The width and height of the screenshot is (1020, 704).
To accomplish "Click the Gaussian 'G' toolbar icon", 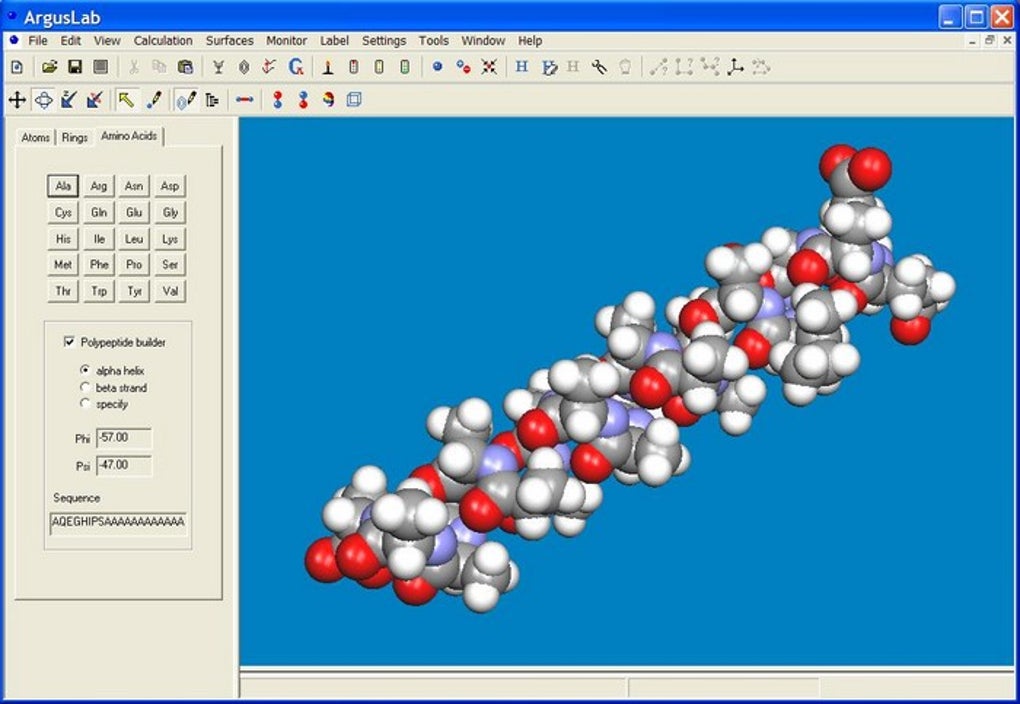I will [296, 67].
